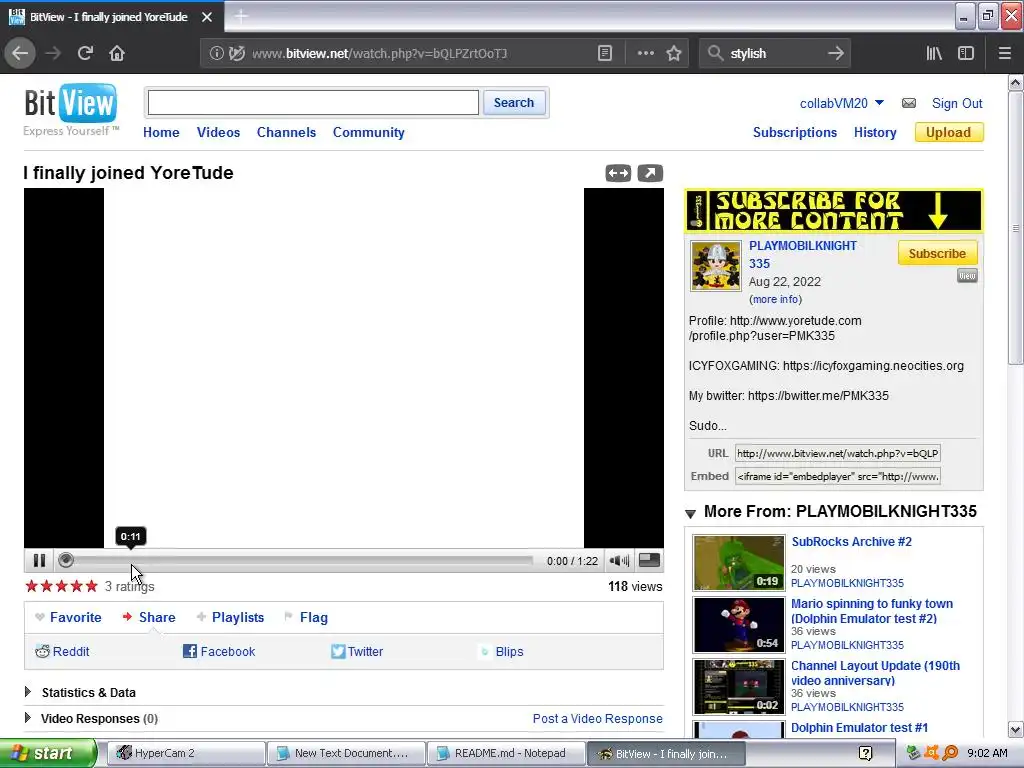Open browser library icon

coord(934,53)
